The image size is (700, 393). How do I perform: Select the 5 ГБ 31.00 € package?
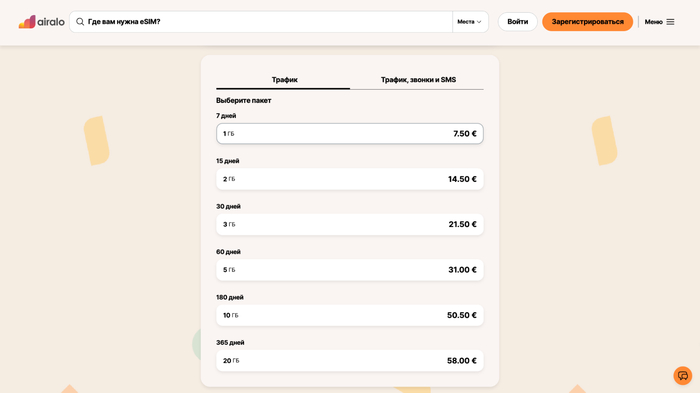[350, 270]
